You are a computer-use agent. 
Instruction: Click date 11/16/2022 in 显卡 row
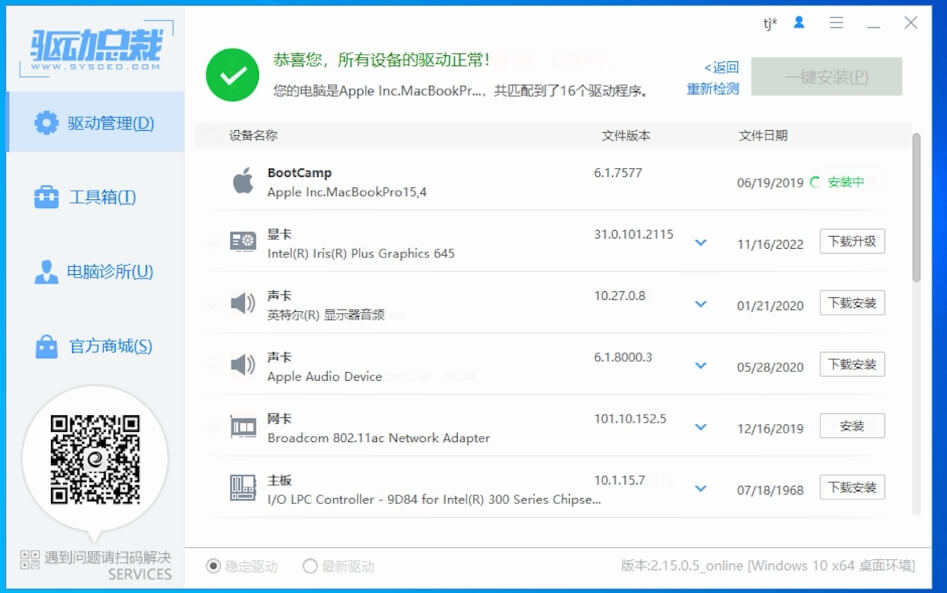[x=770, y=245]
